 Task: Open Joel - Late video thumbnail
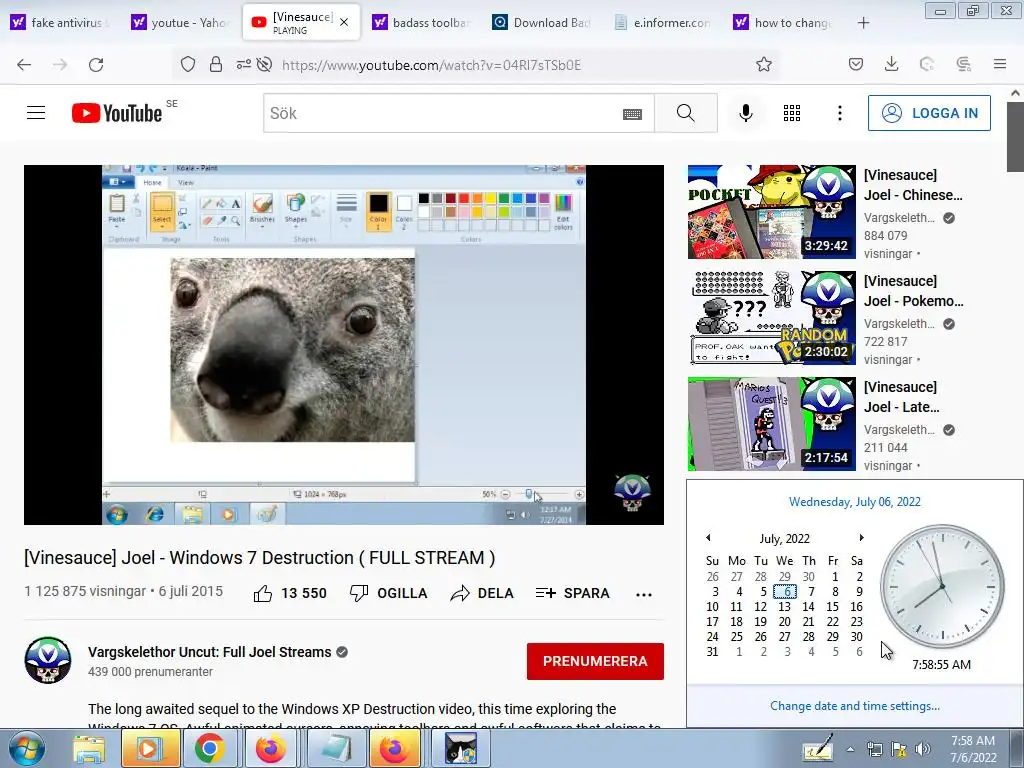771,423
